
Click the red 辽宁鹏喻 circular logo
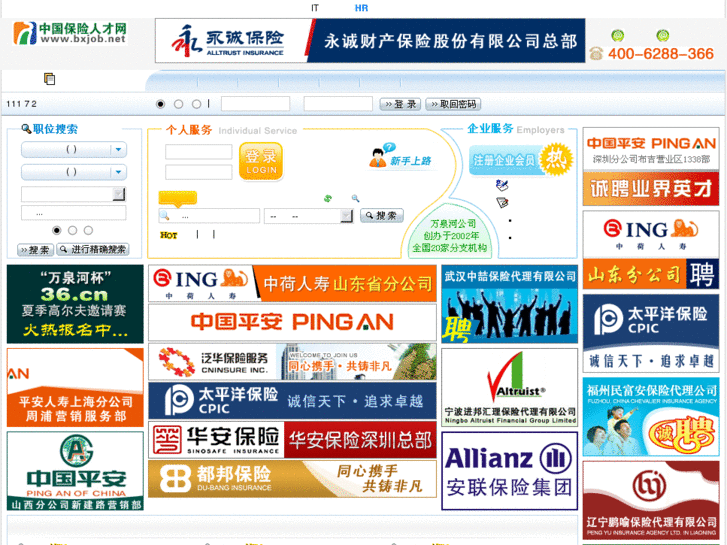(x=650, y=486)
